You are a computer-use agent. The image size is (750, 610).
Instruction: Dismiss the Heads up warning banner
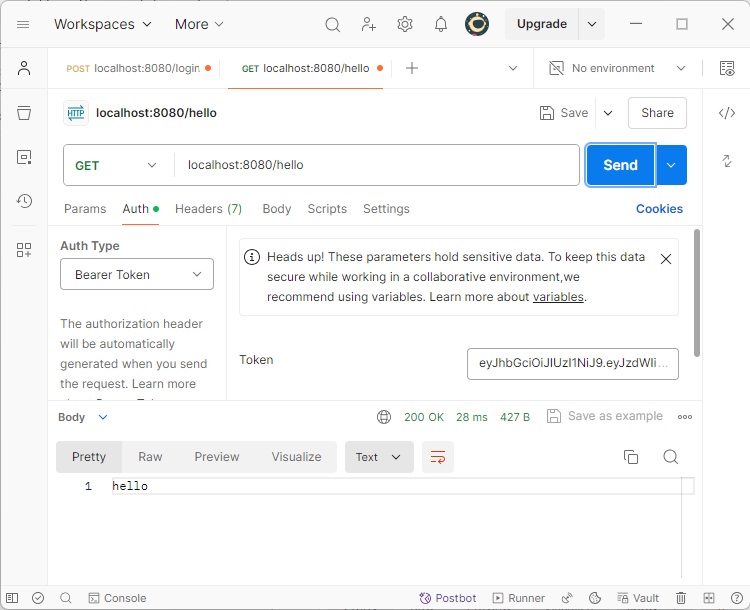pos(666,259)
